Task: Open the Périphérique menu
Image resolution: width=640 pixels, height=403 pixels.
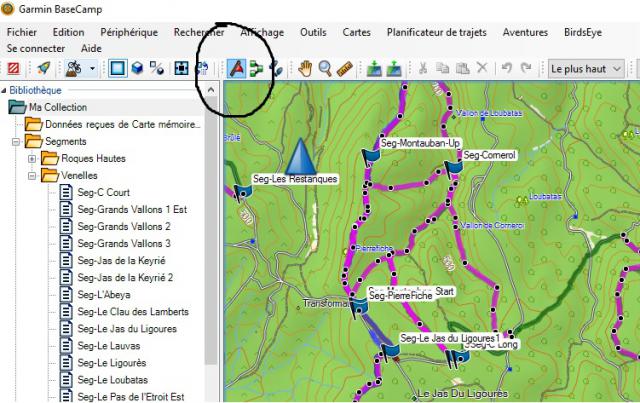Action: point(129,32)
